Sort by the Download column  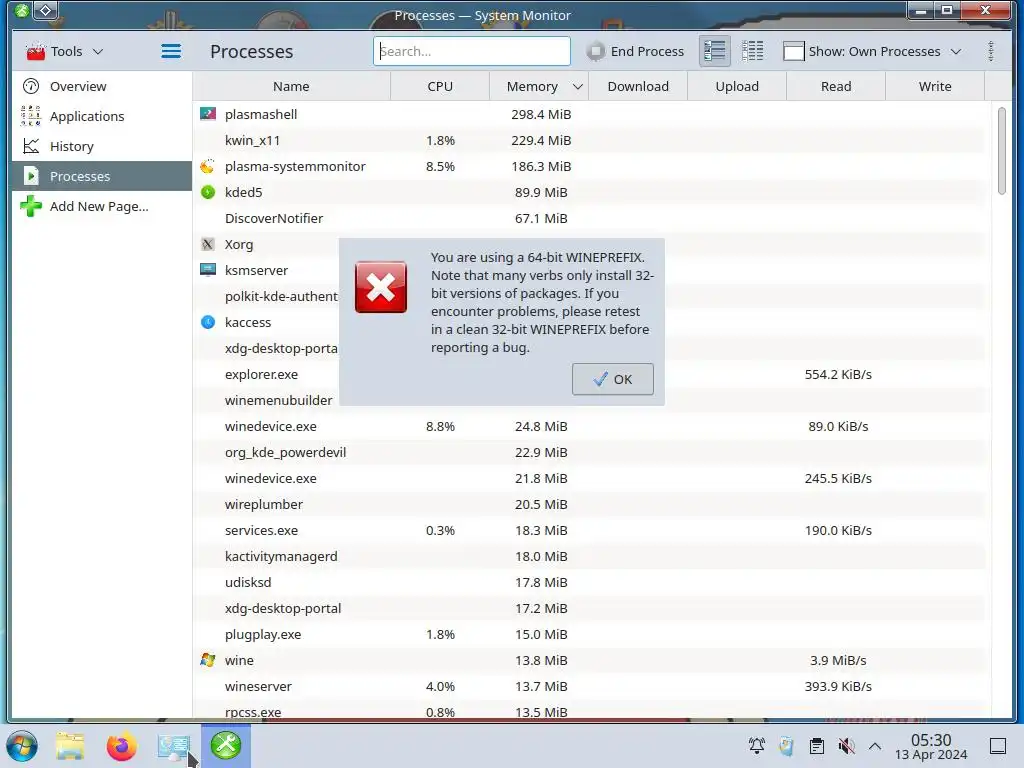pos(638,86)
